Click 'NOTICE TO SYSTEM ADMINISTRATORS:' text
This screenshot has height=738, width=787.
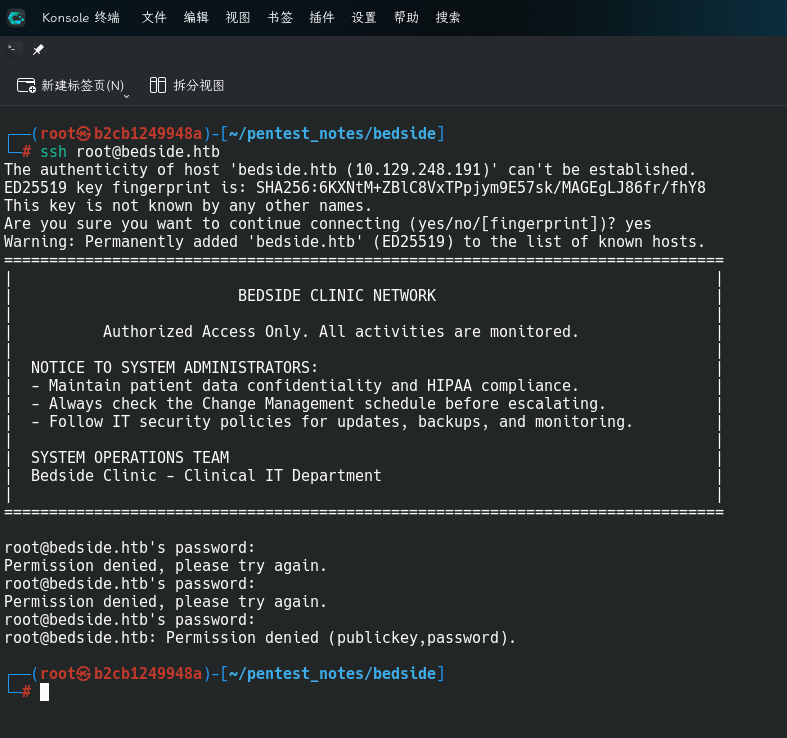coord(175,368)
